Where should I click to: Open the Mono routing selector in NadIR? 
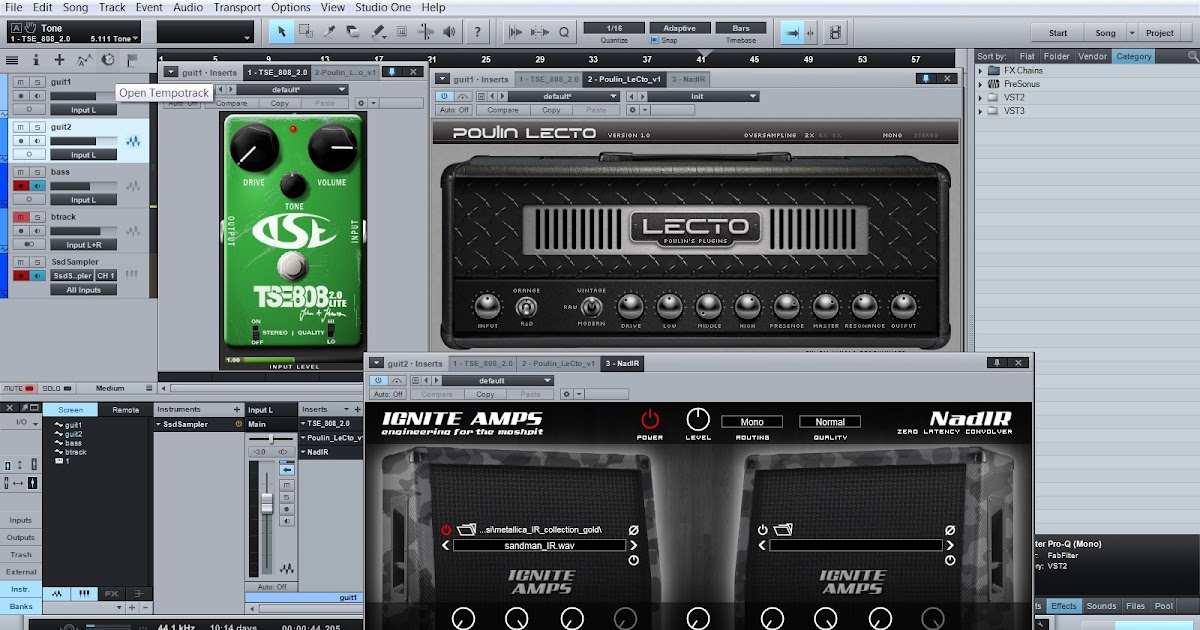752,422
